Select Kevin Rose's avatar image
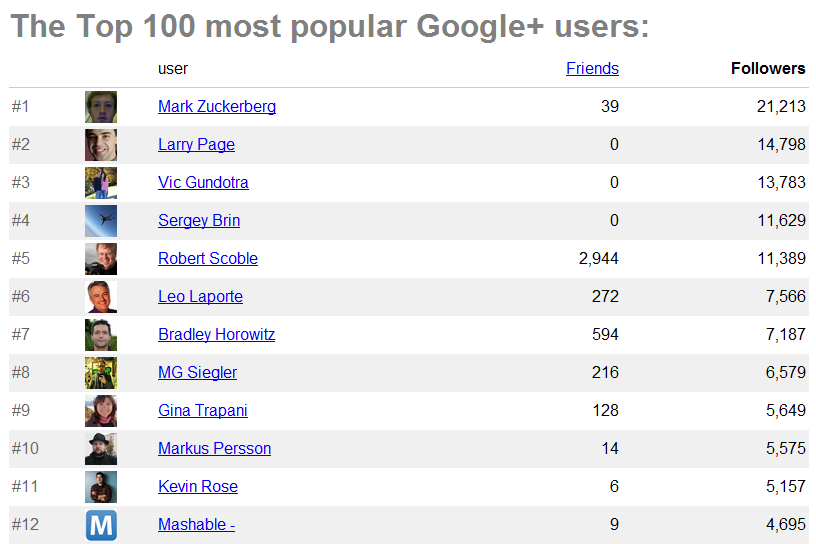Image resolution: width=816 pixels, height=544 pixels. [101, 487]
